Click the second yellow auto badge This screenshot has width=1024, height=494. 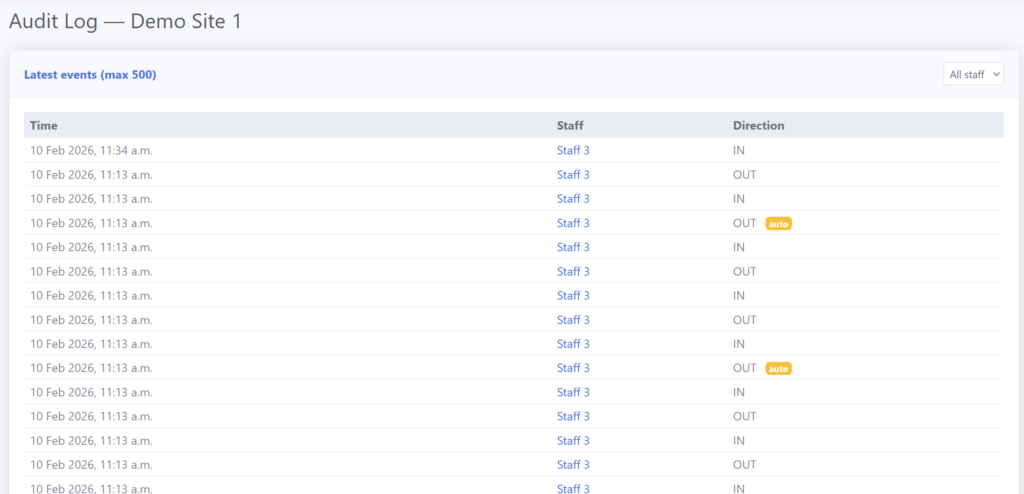(778, 369)
